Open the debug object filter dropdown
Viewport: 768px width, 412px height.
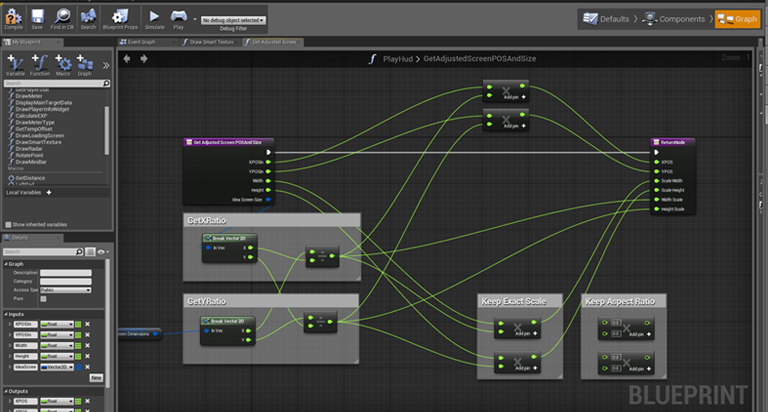click(233, 20)
